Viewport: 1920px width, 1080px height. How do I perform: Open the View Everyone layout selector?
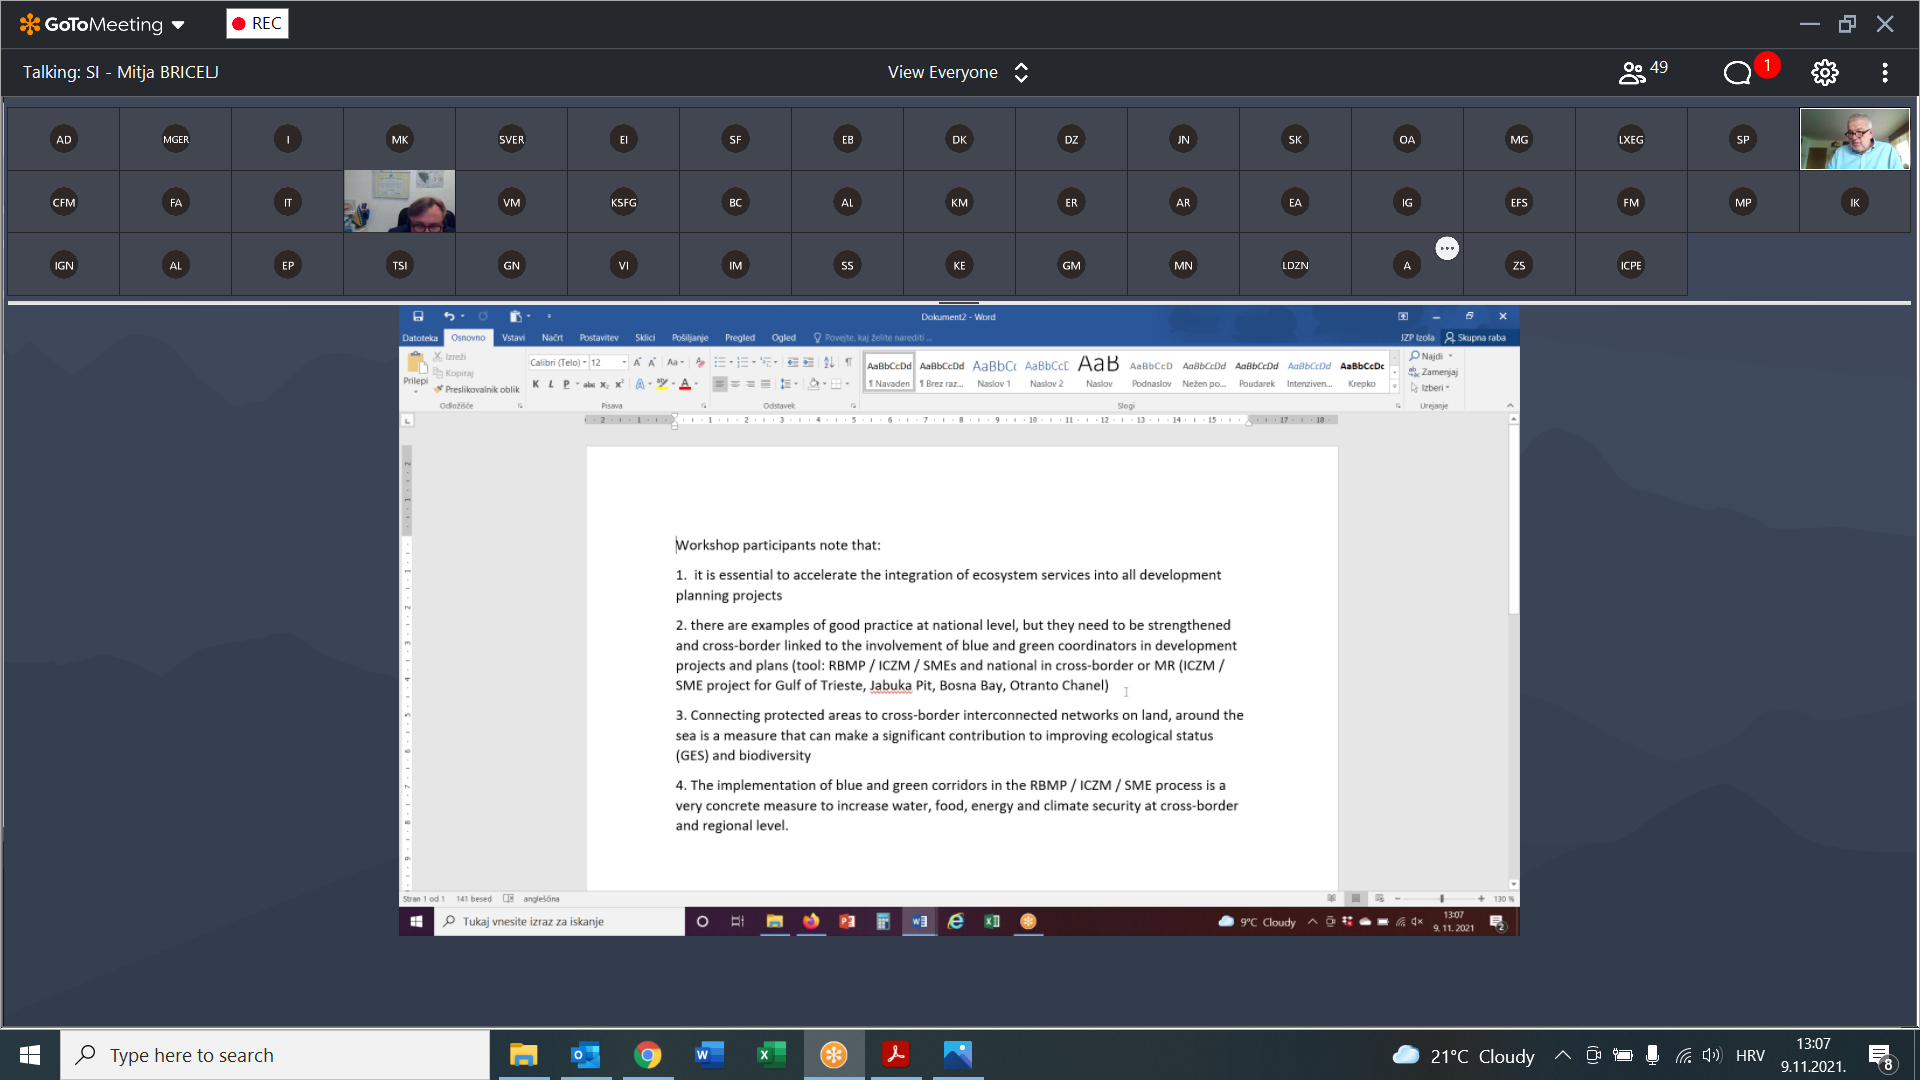(957, 72)
